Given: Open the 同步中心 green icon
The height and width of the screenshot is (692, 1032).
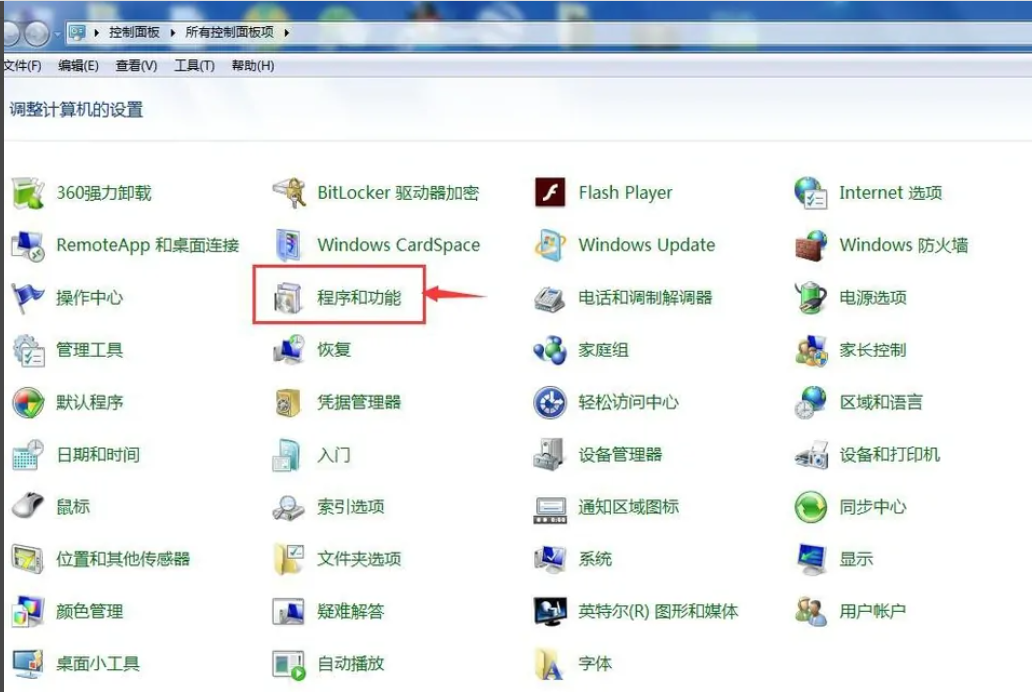Looking at the screenshot, I should tap(810, 507).
